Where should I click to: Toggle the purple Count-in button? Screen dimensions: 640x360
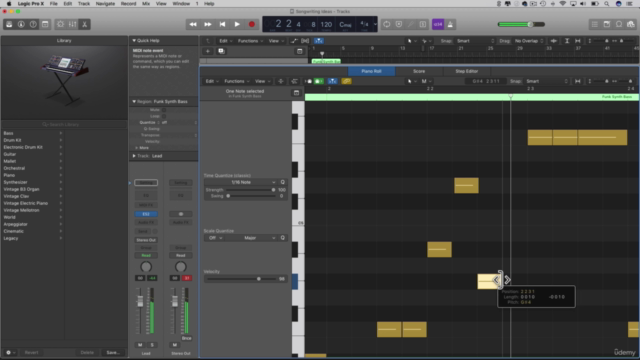pyautogui.click(x=438, y=24)
